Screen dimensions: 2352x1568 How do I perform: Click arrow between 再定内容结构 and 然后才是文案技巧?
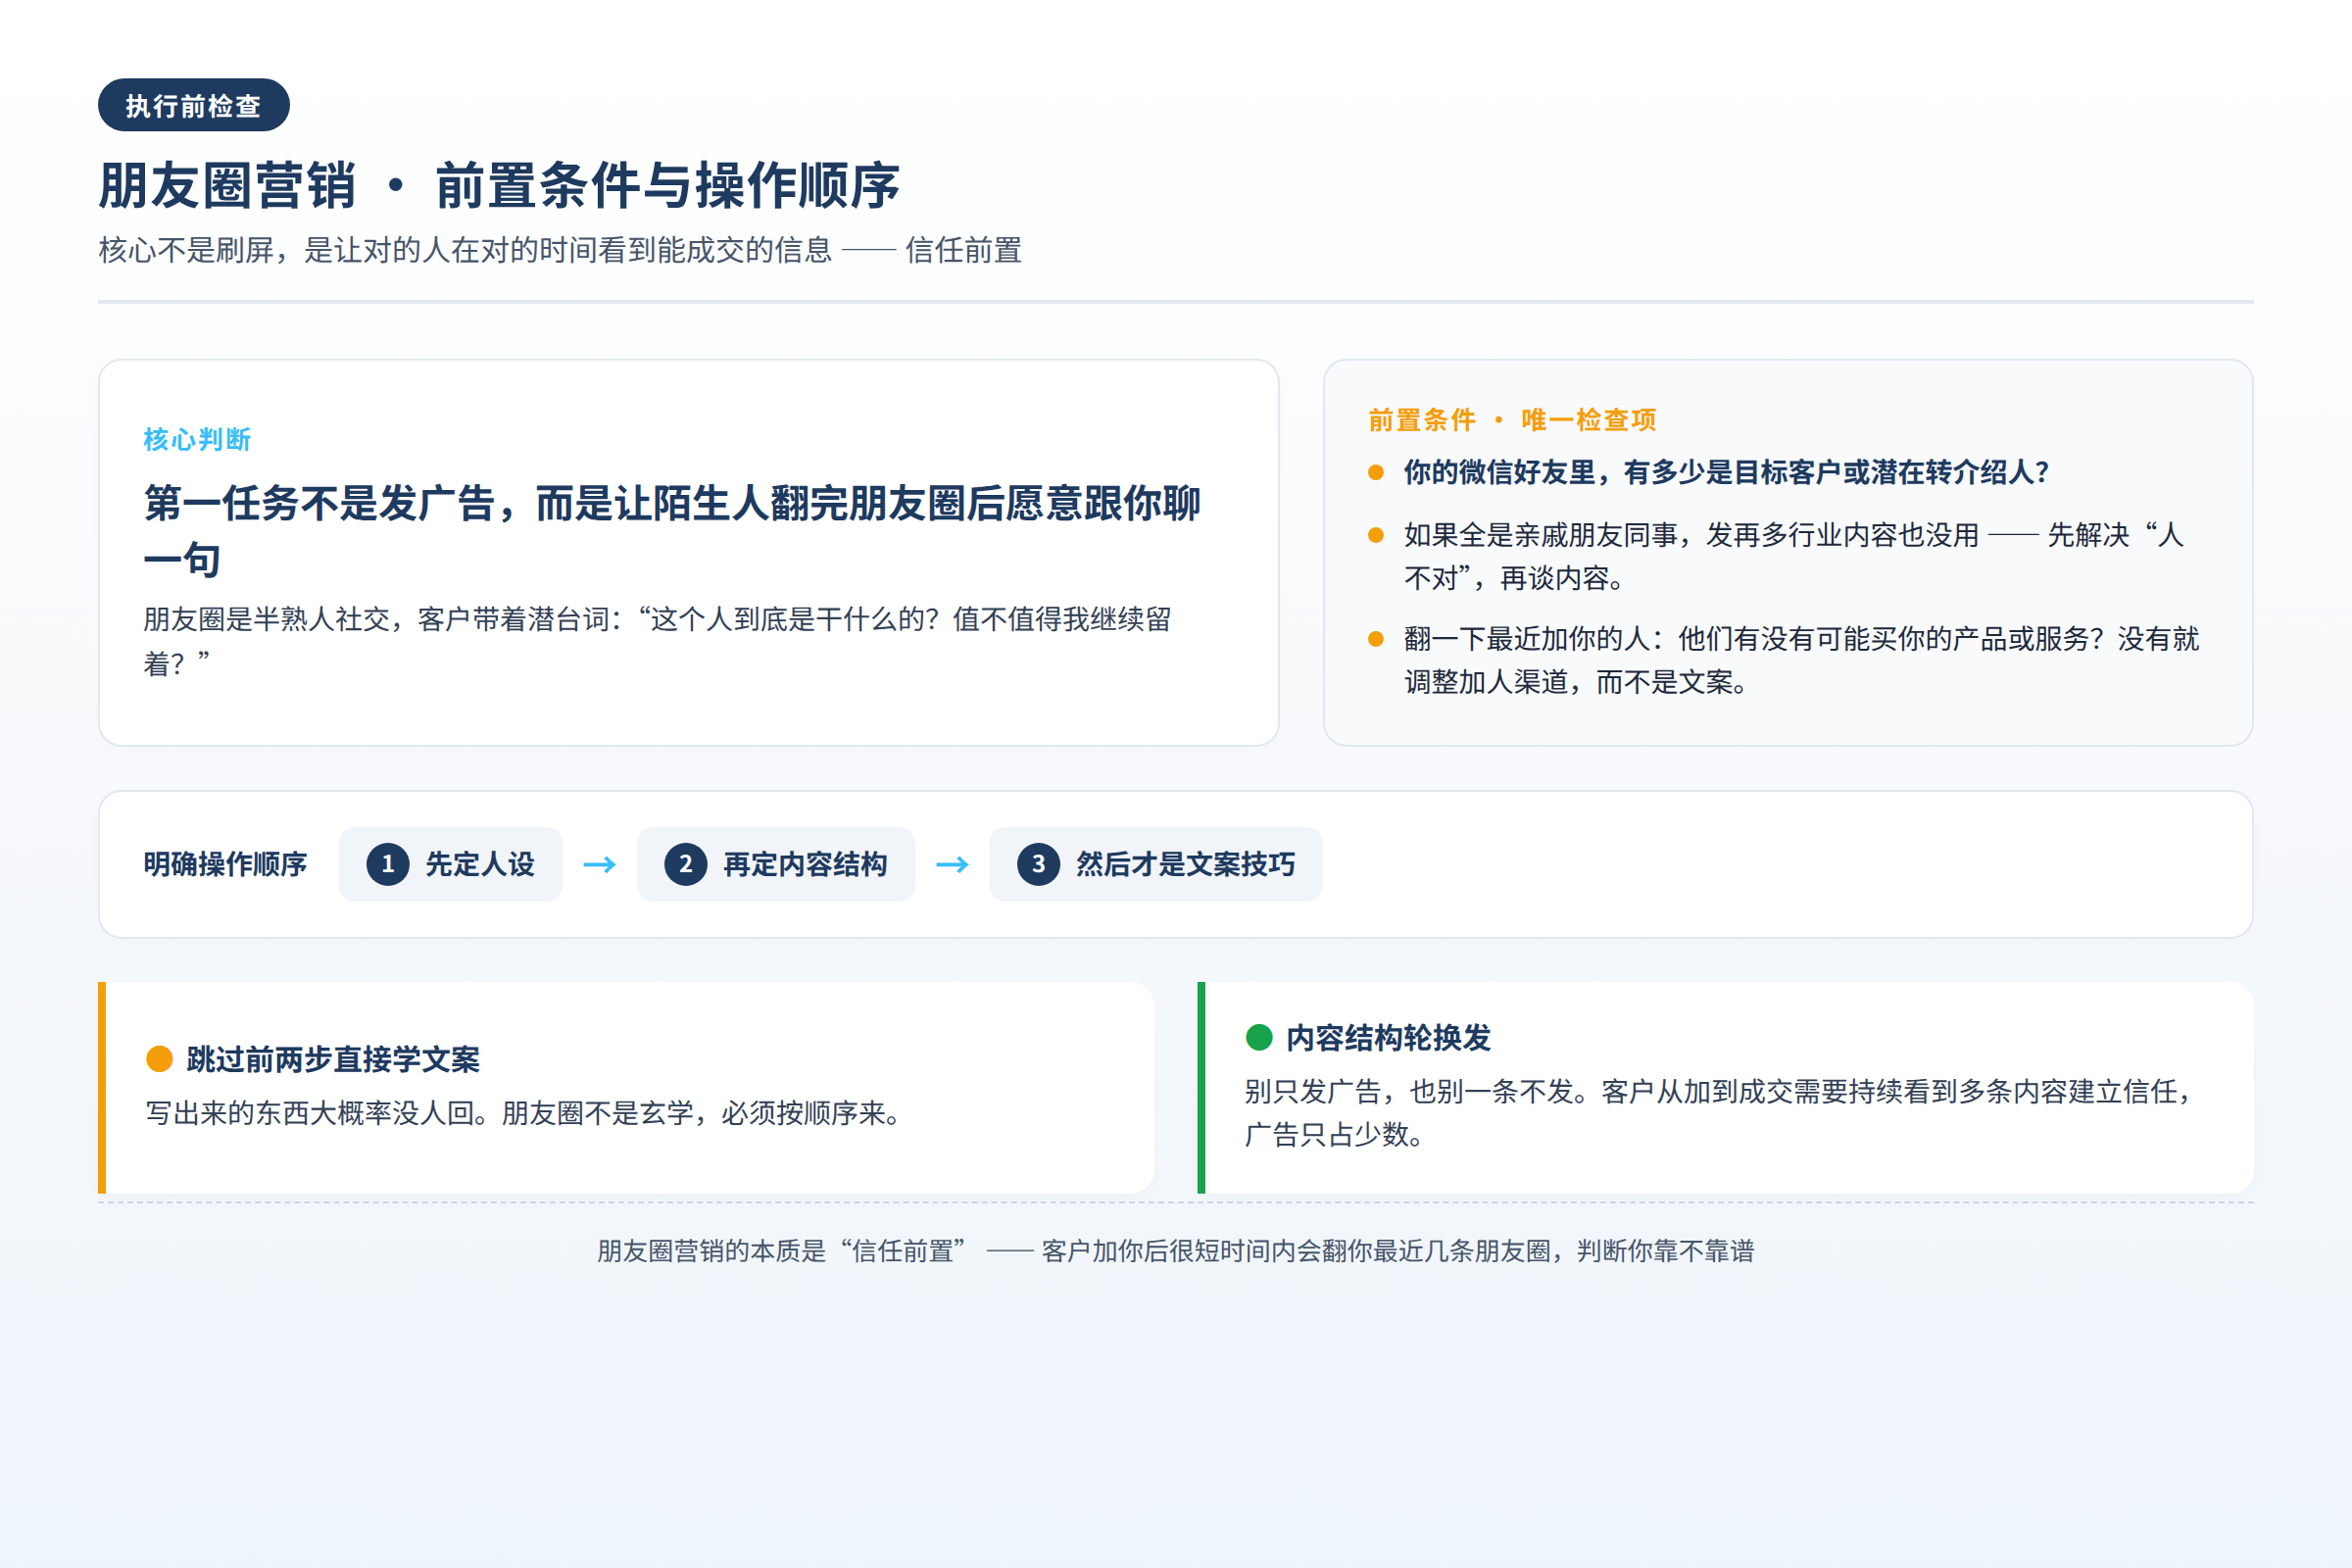click(x=952, y=864)
